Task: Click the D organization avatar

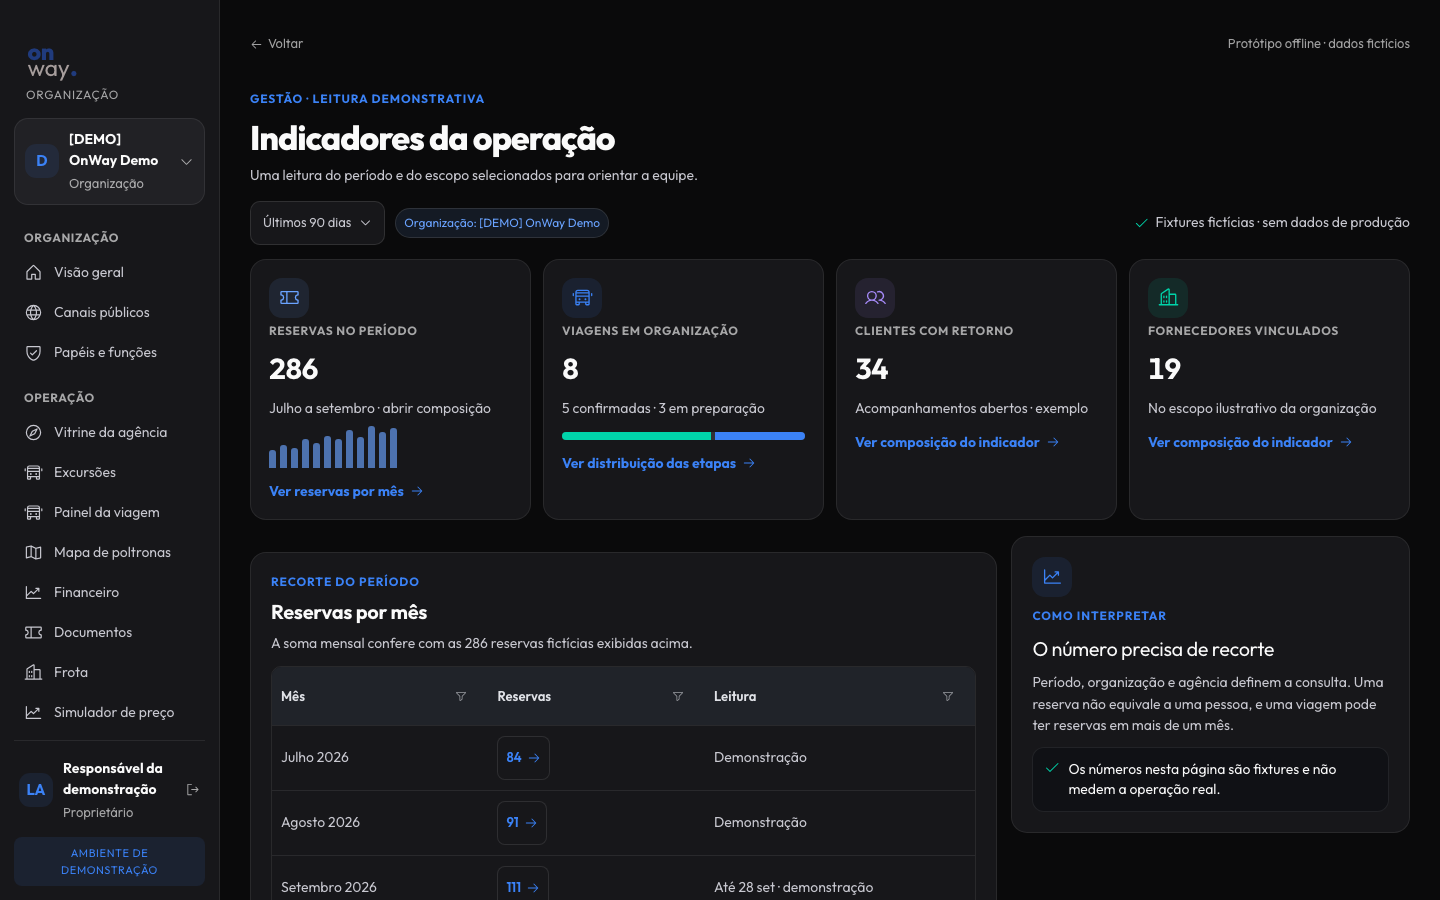Action: [42, 161]
